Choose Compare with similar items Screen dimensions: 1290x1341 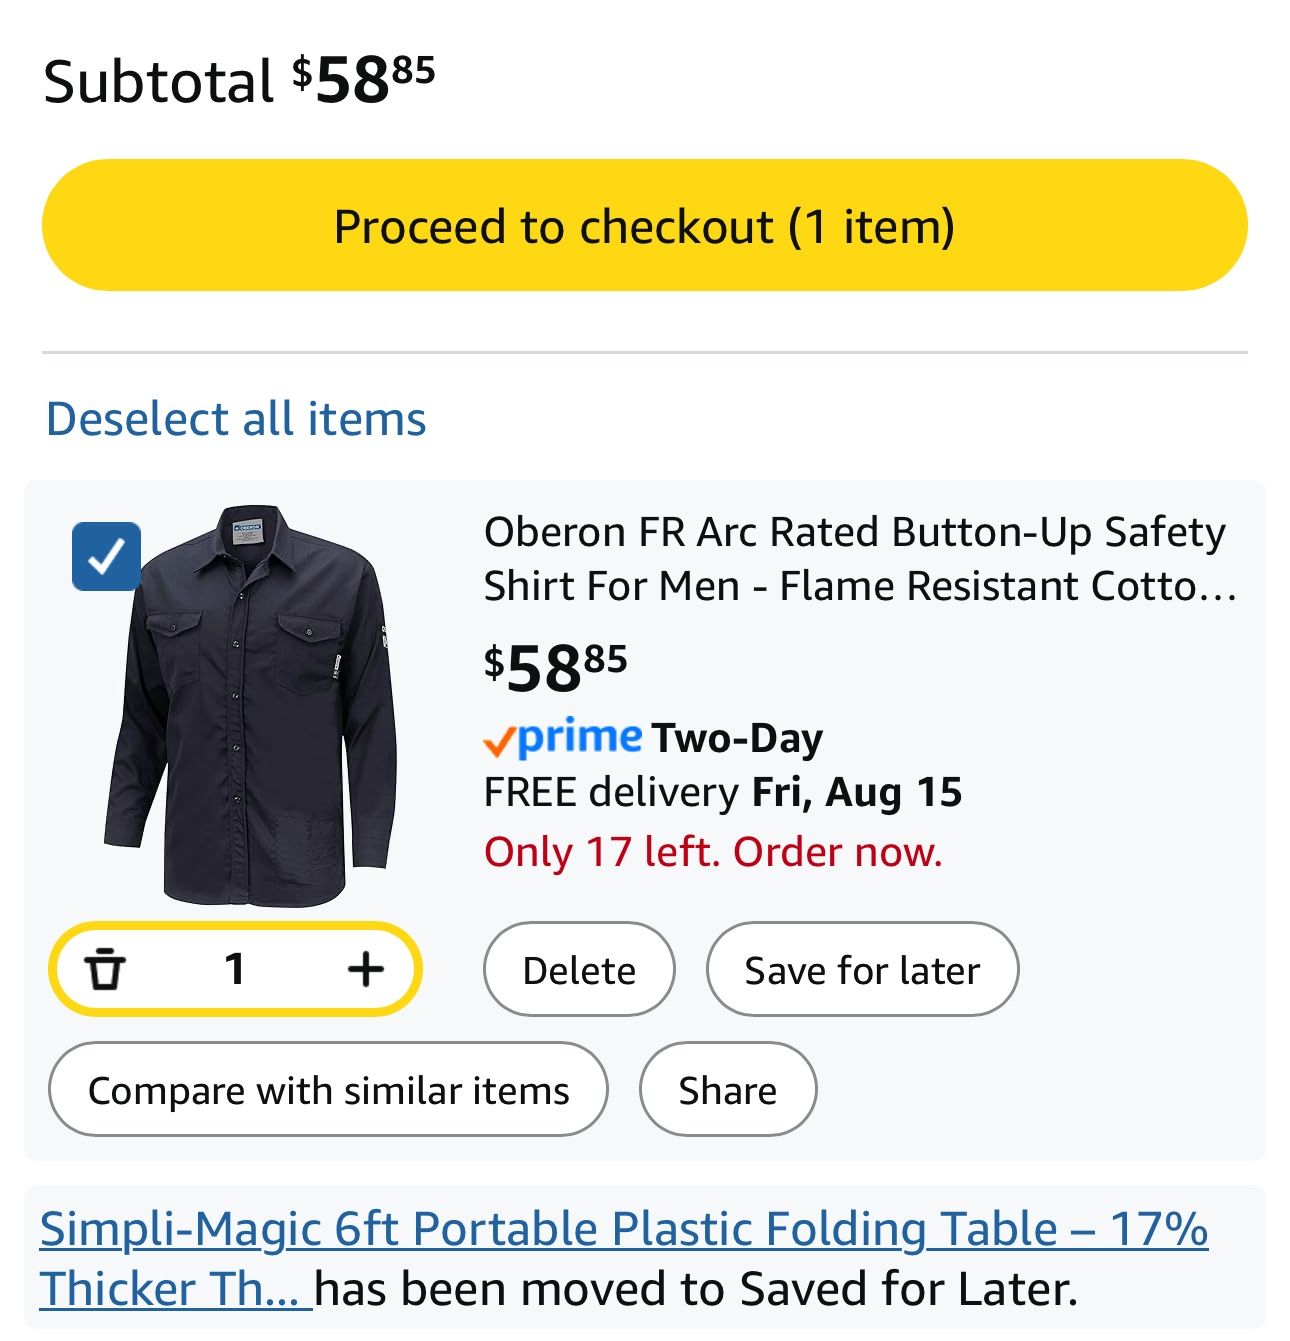[x=328, y=1090]
